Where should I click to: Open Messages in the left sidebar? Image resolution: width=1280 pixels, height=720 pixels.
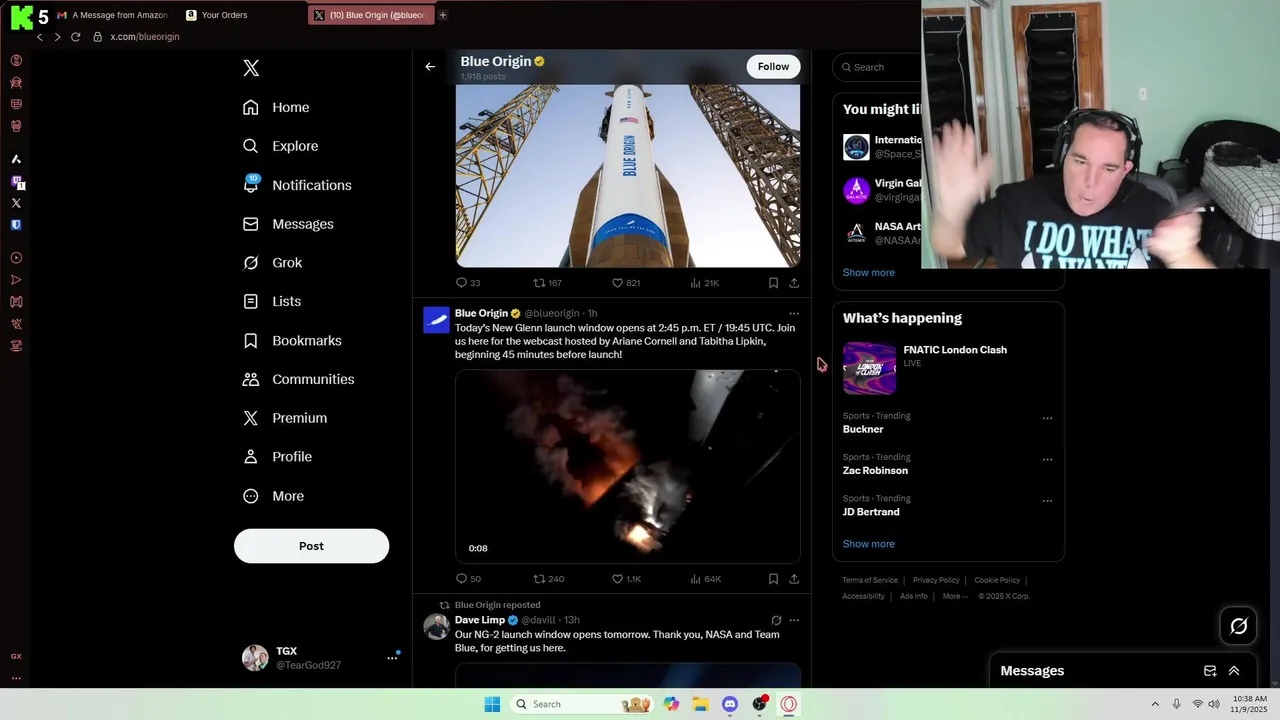point(288,224)
